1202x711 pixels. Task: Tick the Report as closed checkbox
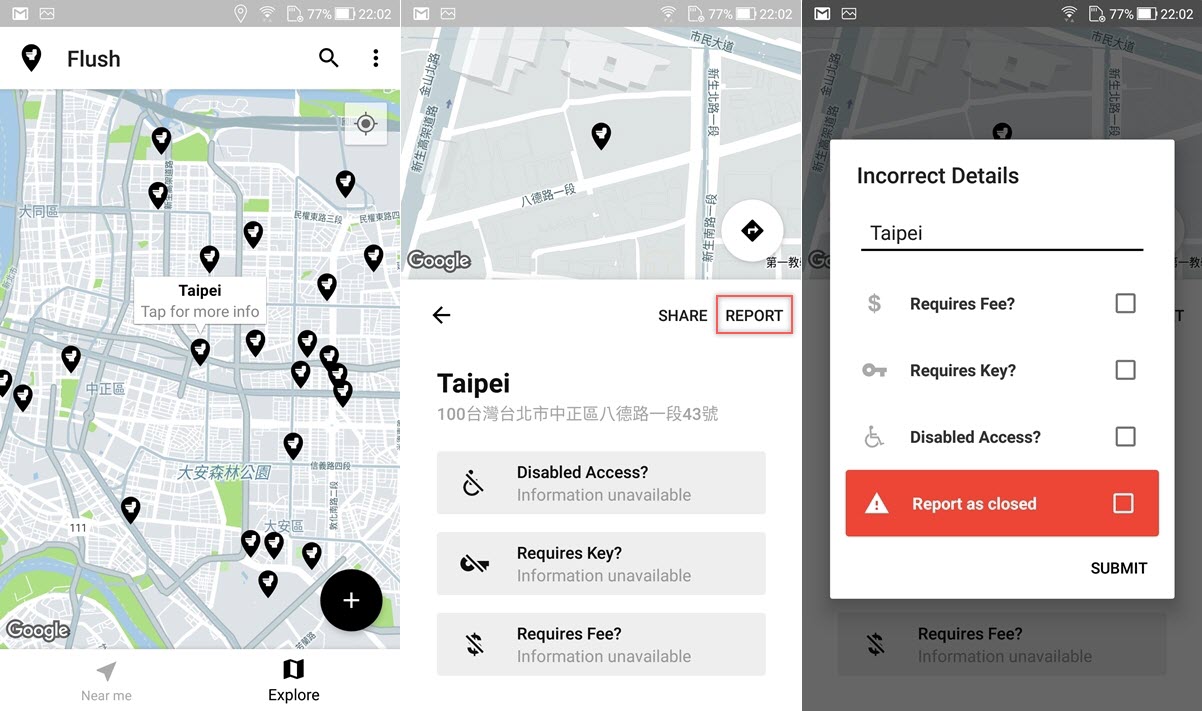1123,503
